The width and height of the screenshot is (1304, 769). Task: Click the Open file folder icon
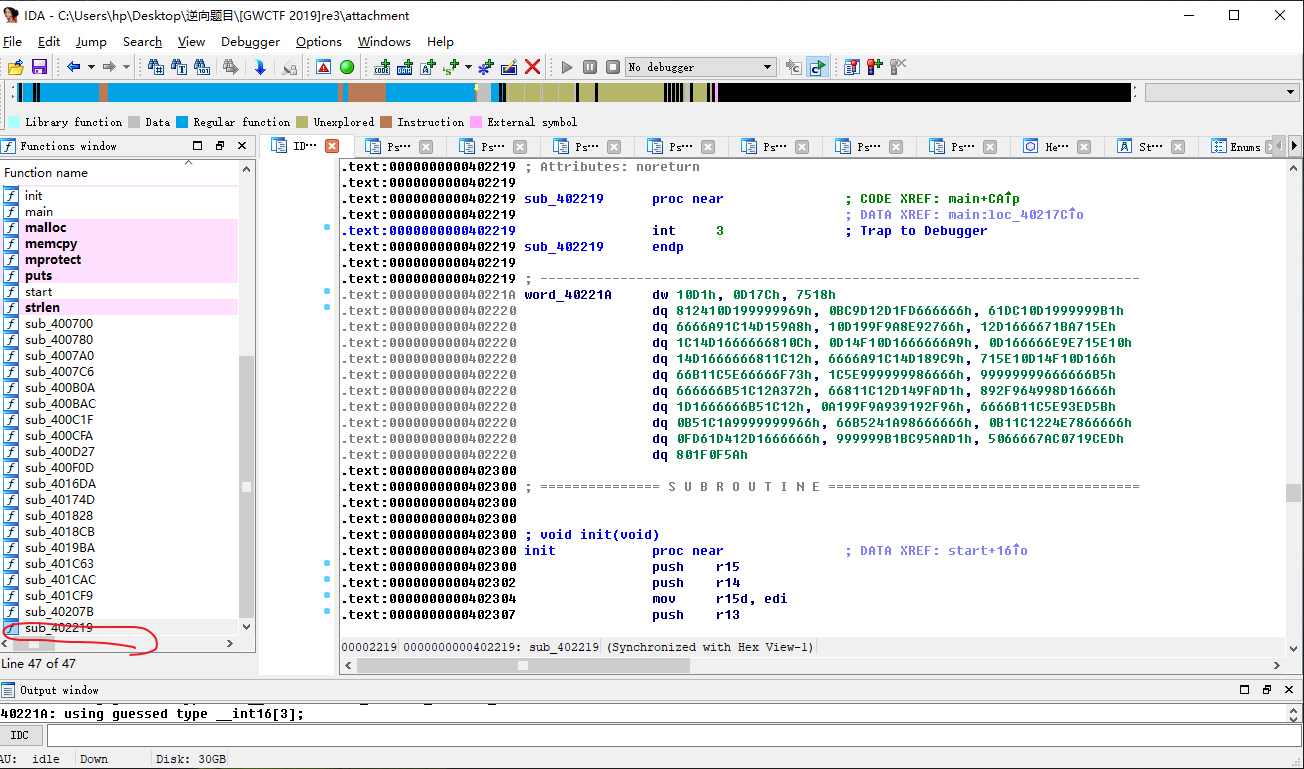(x=15, y=67)
